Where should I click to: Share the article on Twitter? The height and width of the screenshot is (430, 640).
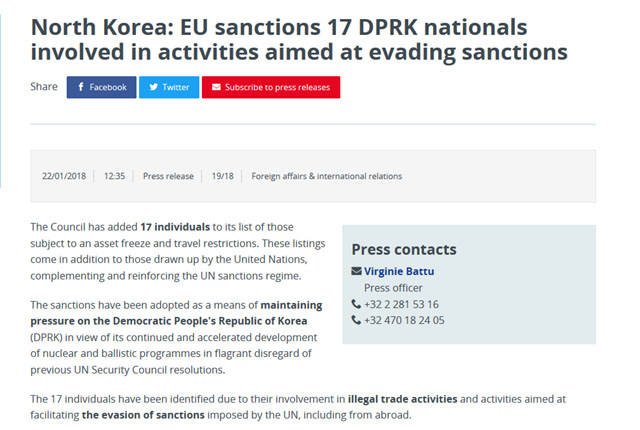(169, 88)
